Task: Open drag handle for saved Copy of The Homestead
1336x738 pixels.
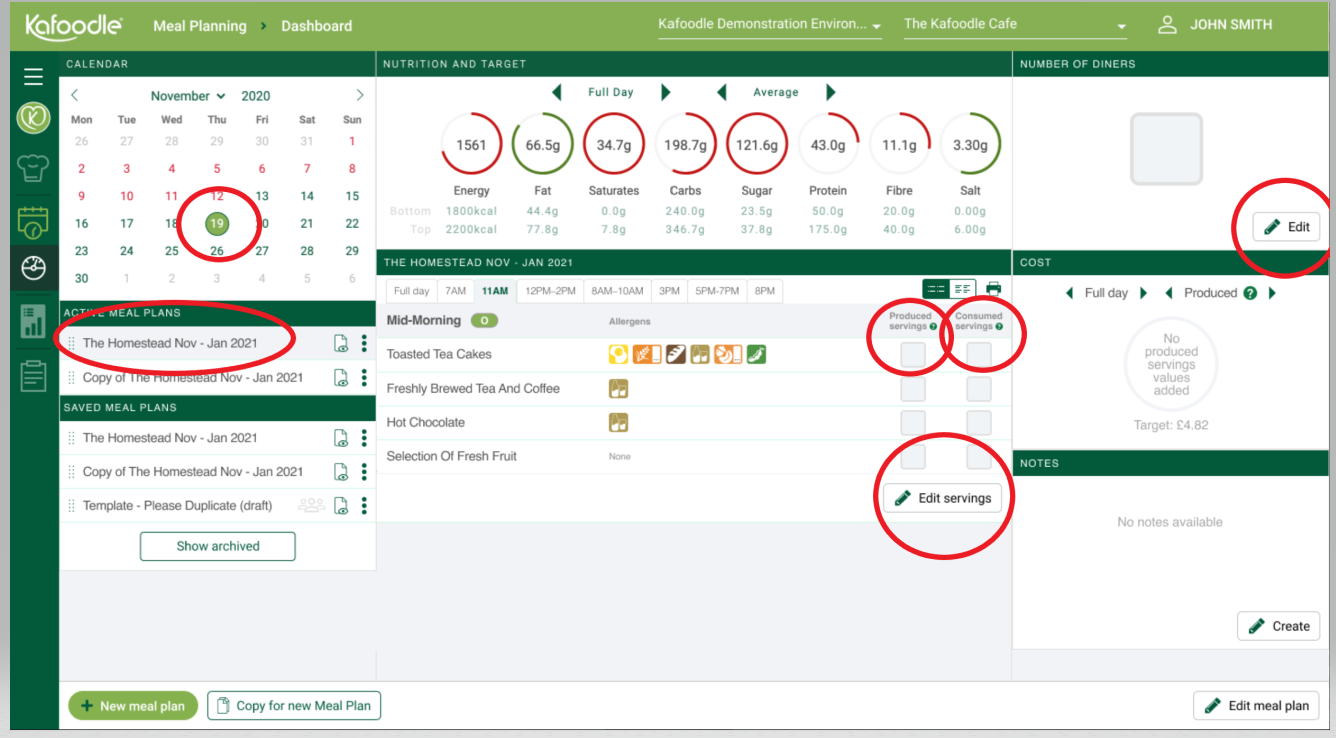Action: (x=71, y=472)
